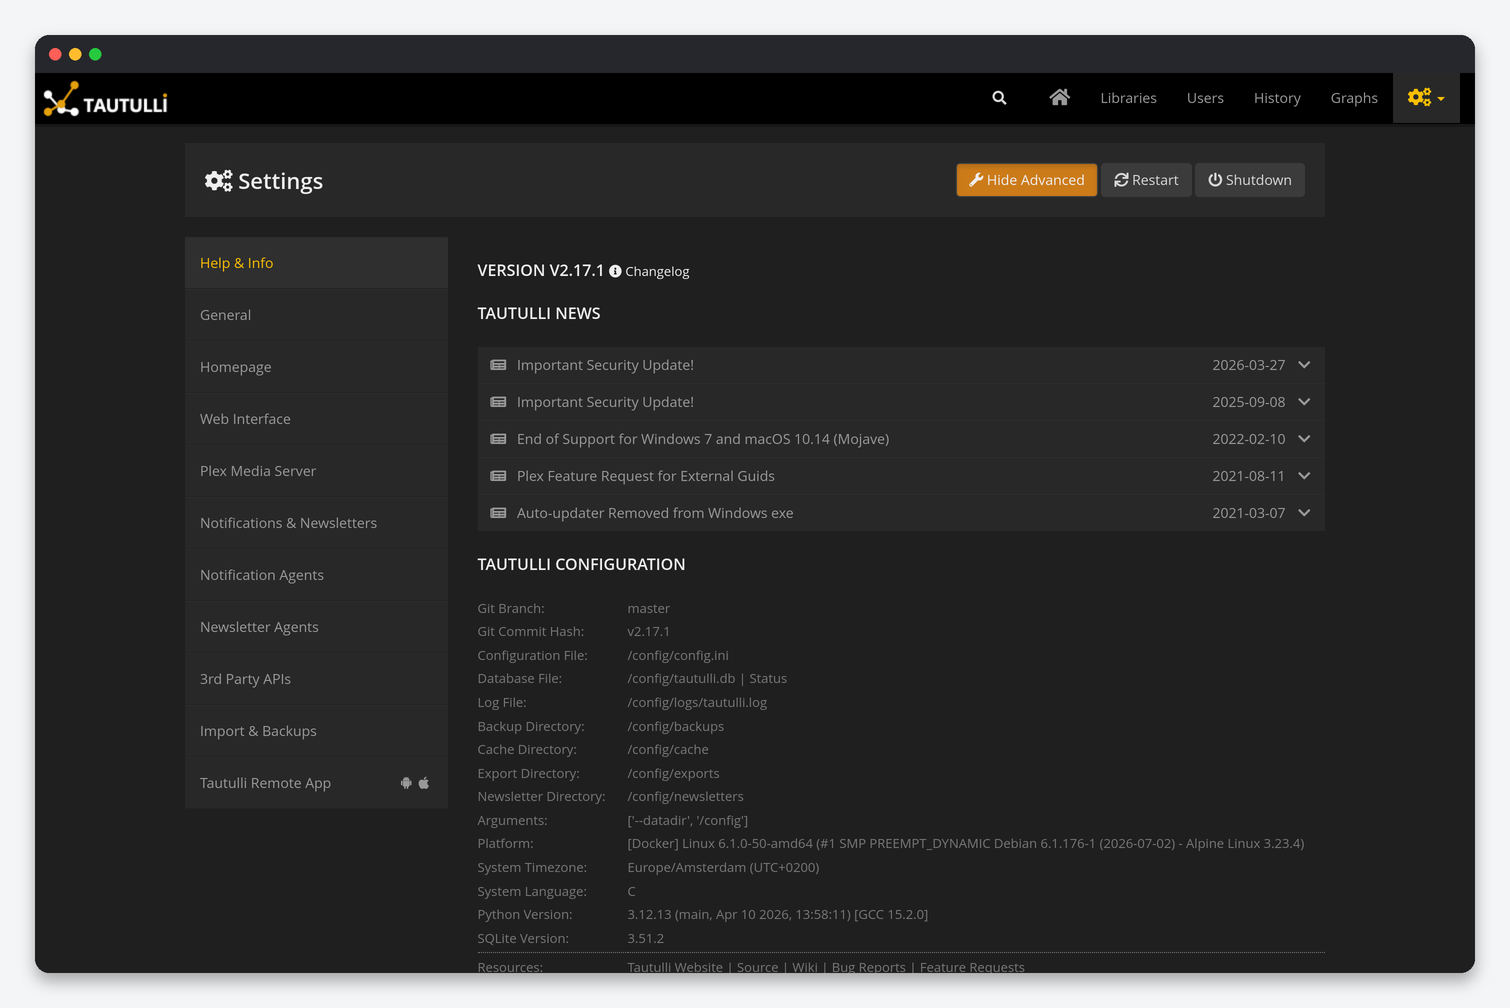The width and height of the screenshot is (1510, 1008).
Task: Open the Changelog link
Action: [657, 271]
